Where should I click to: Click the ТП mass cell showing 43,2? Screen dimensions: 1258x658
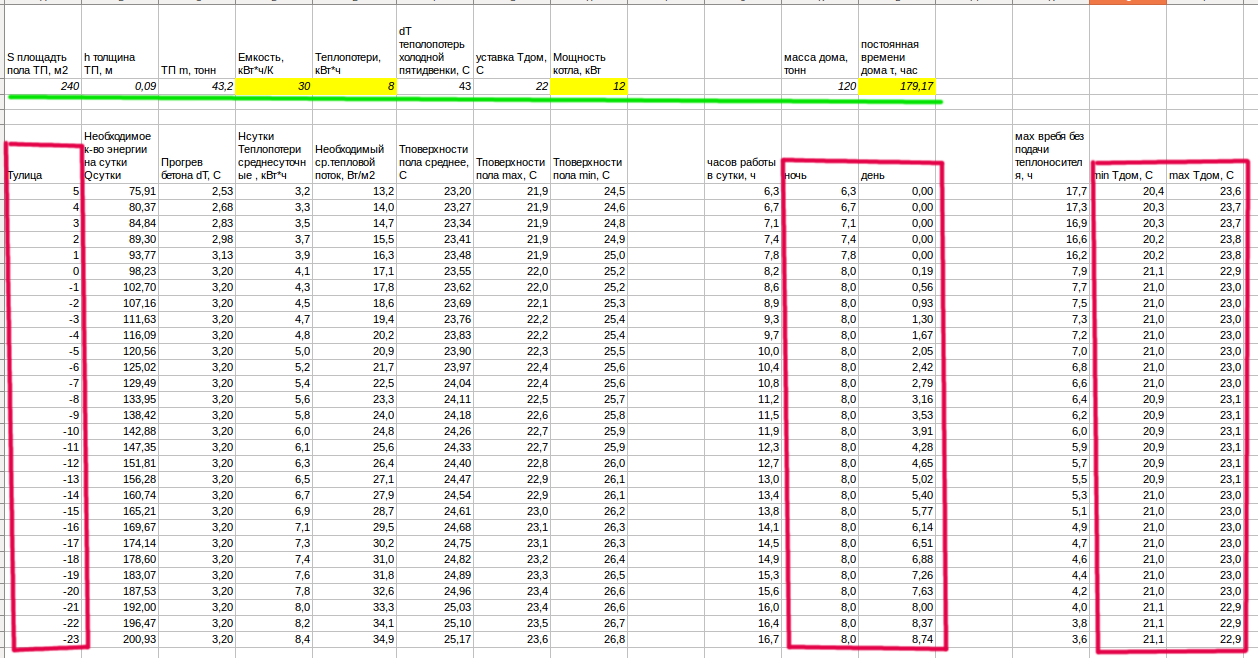[x=196, y=87]
